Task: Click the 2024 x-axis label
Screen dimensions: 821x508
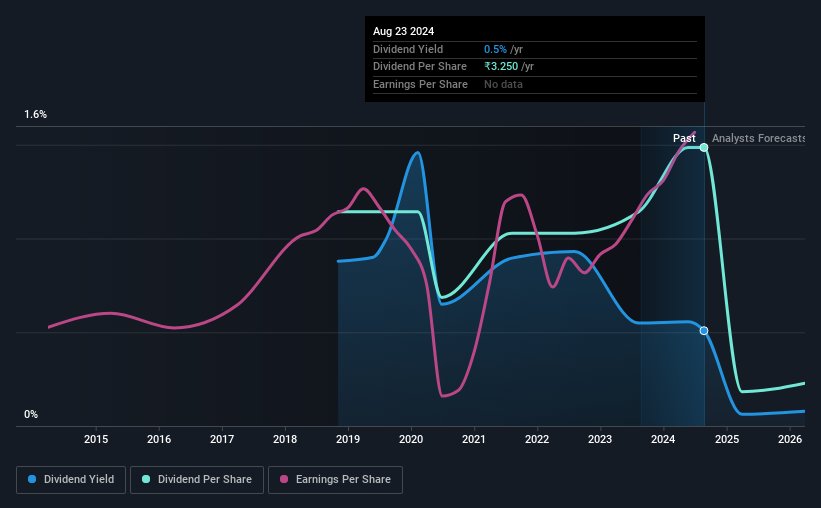Action: tap(663, 439)
